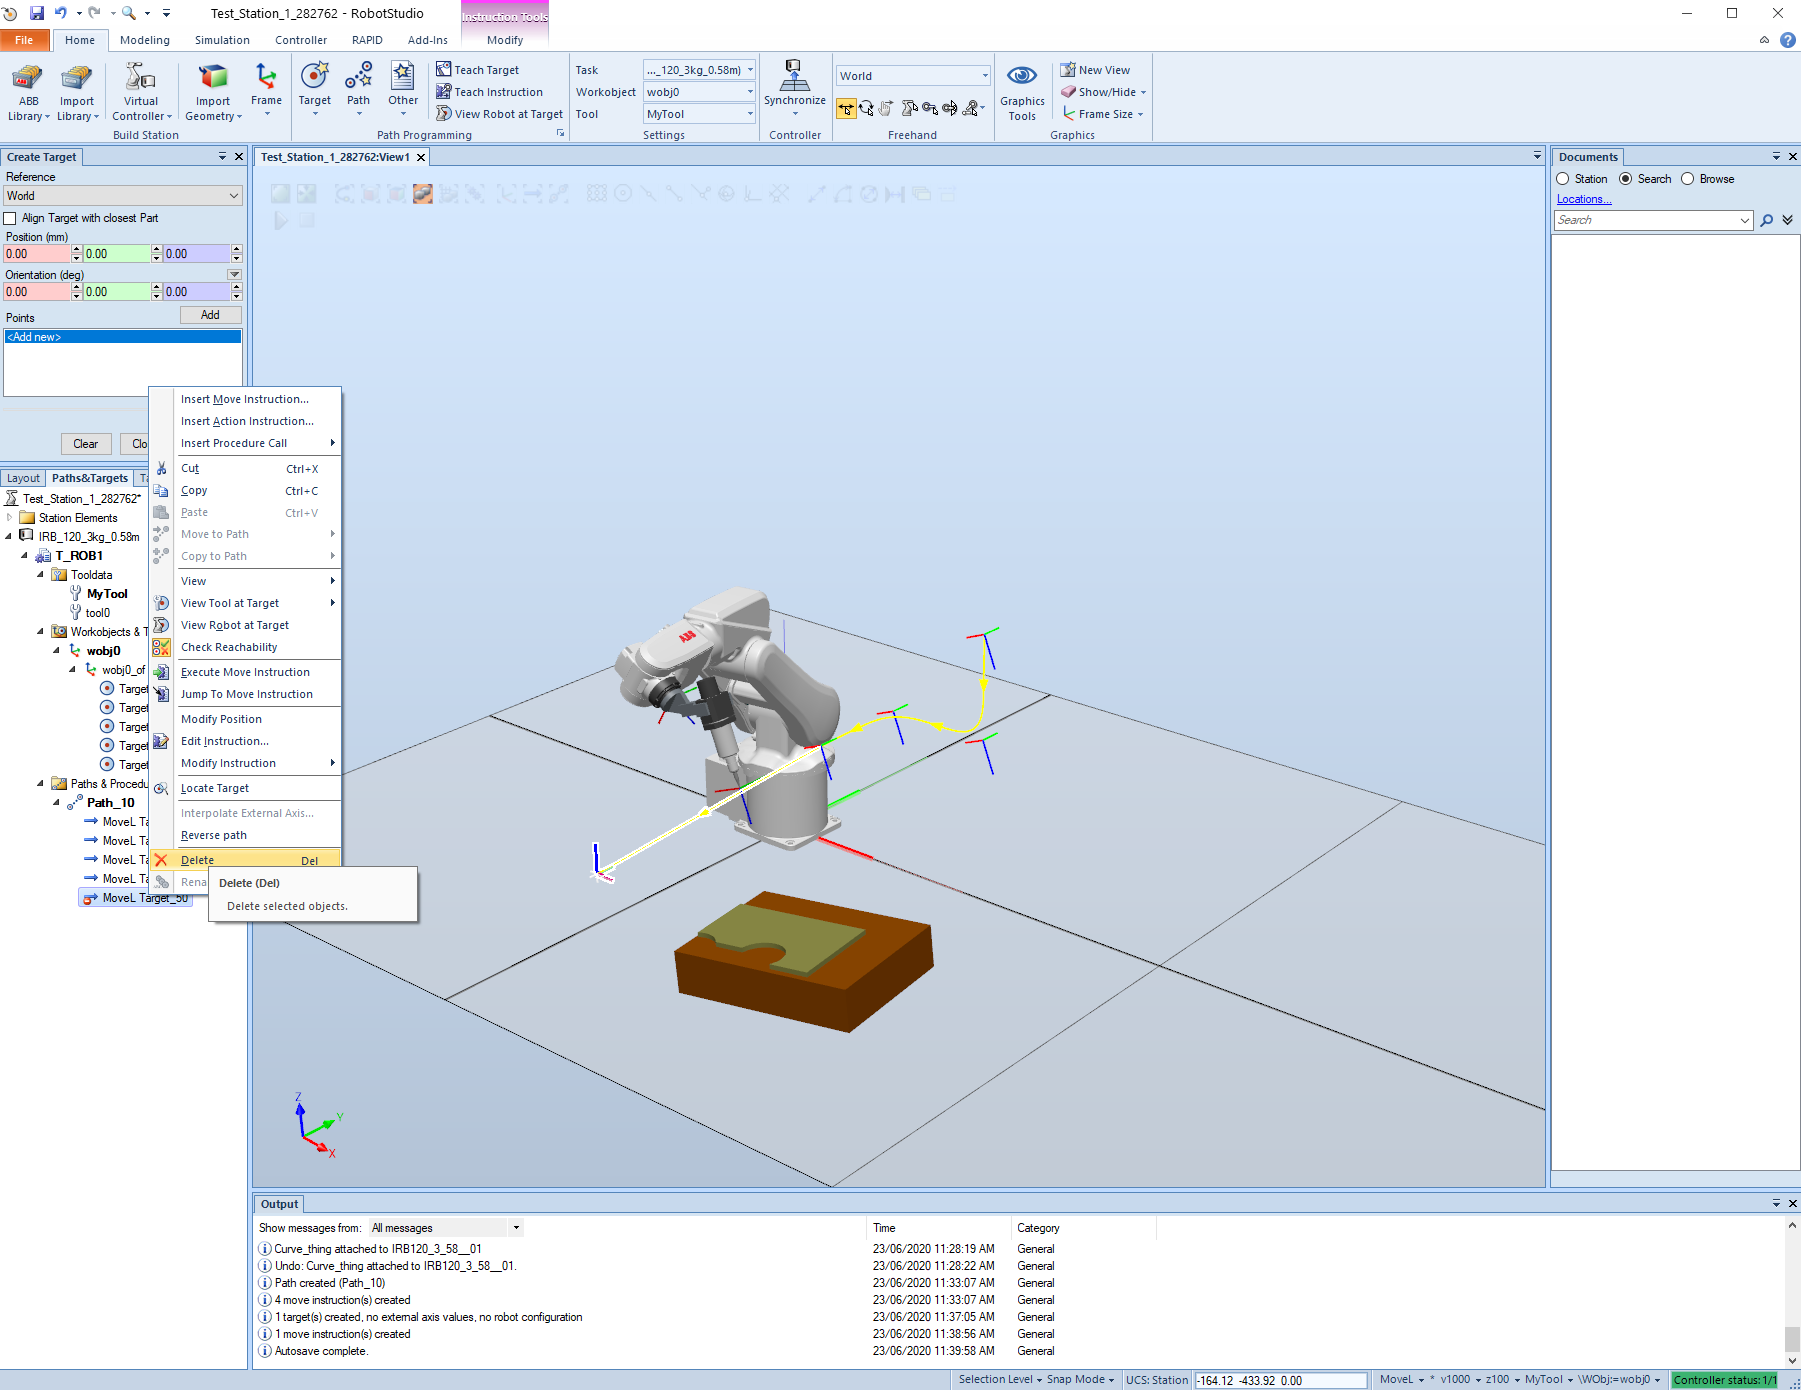Open the Reference World dropdown

pyautogui.click(x=123, y=196)
